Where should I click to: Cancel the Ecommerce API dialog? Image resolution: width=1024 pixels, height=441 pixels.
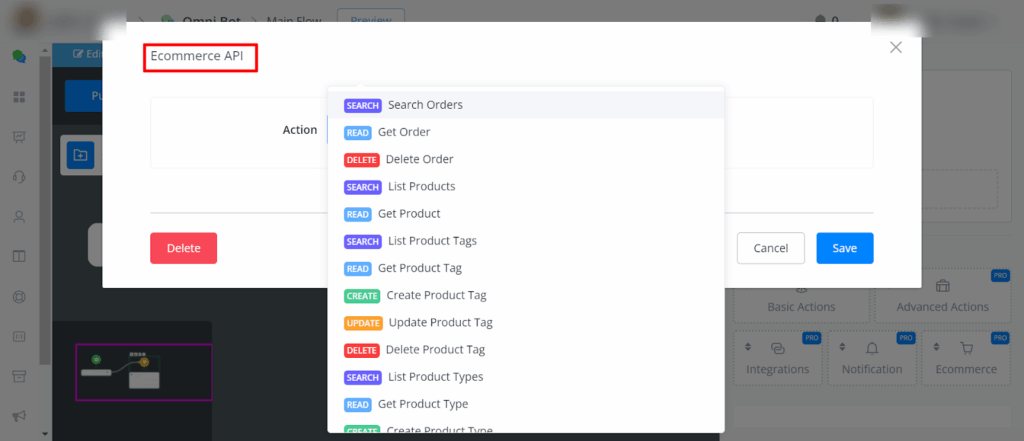tap(770, 248)
